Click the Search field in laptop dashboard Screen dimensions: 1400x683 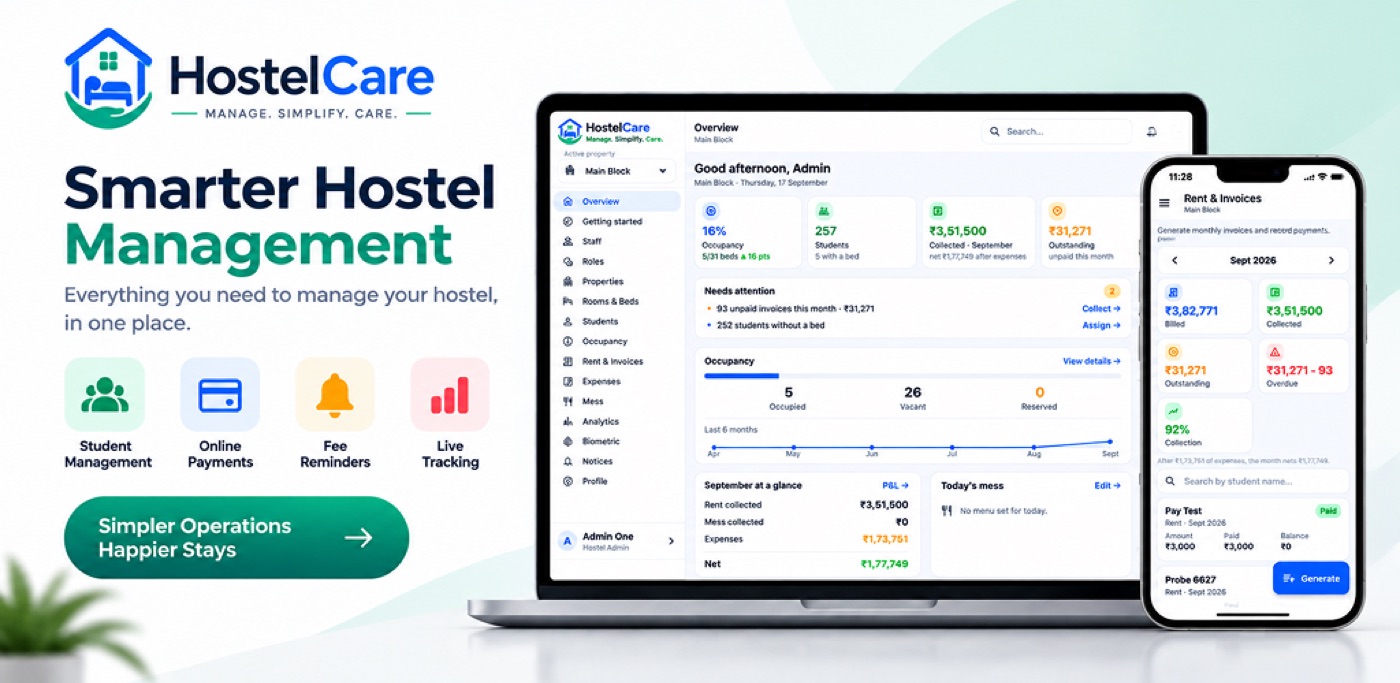[1056, 131]
